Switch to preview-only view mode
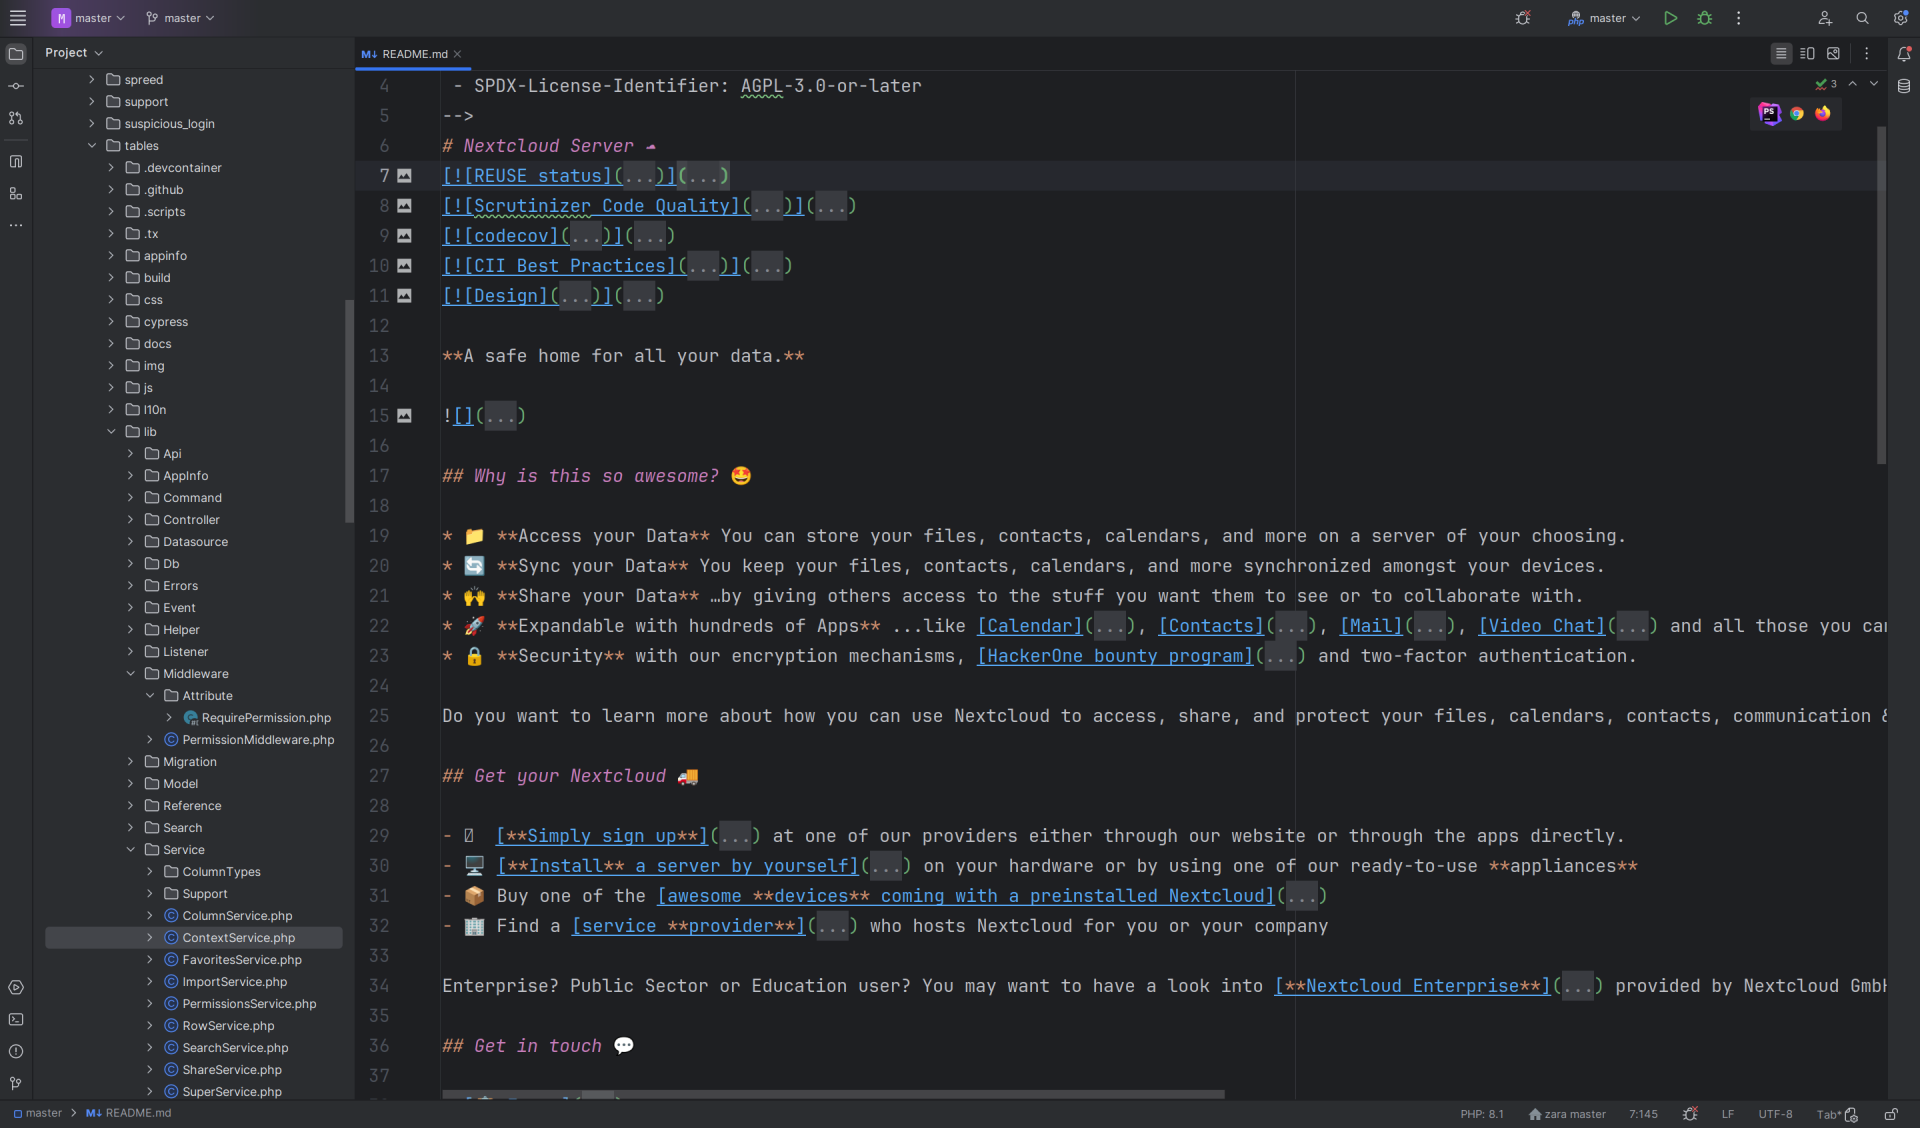The height and width of the screenshot is (1128, 1920). point(1833,54)
